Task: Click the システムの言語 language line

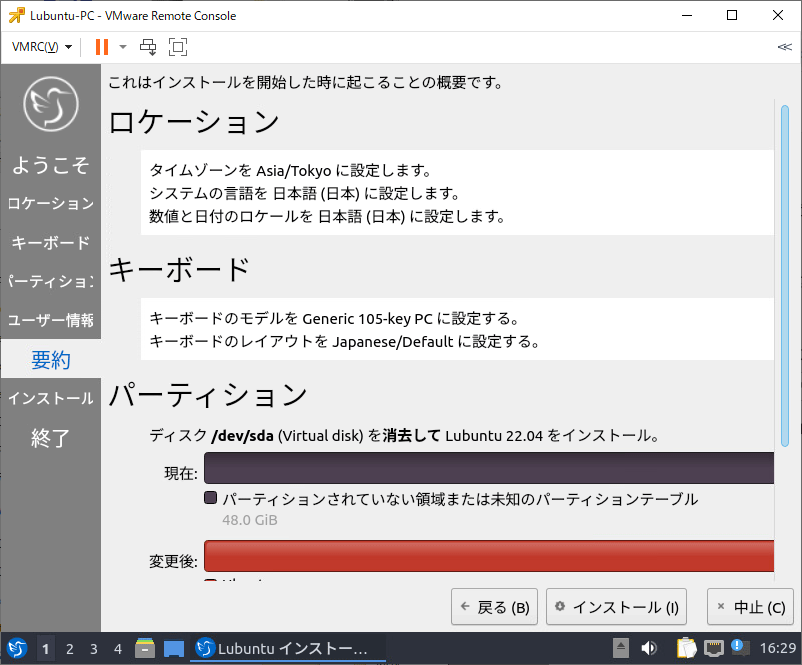Action: (x=305, y=193)
